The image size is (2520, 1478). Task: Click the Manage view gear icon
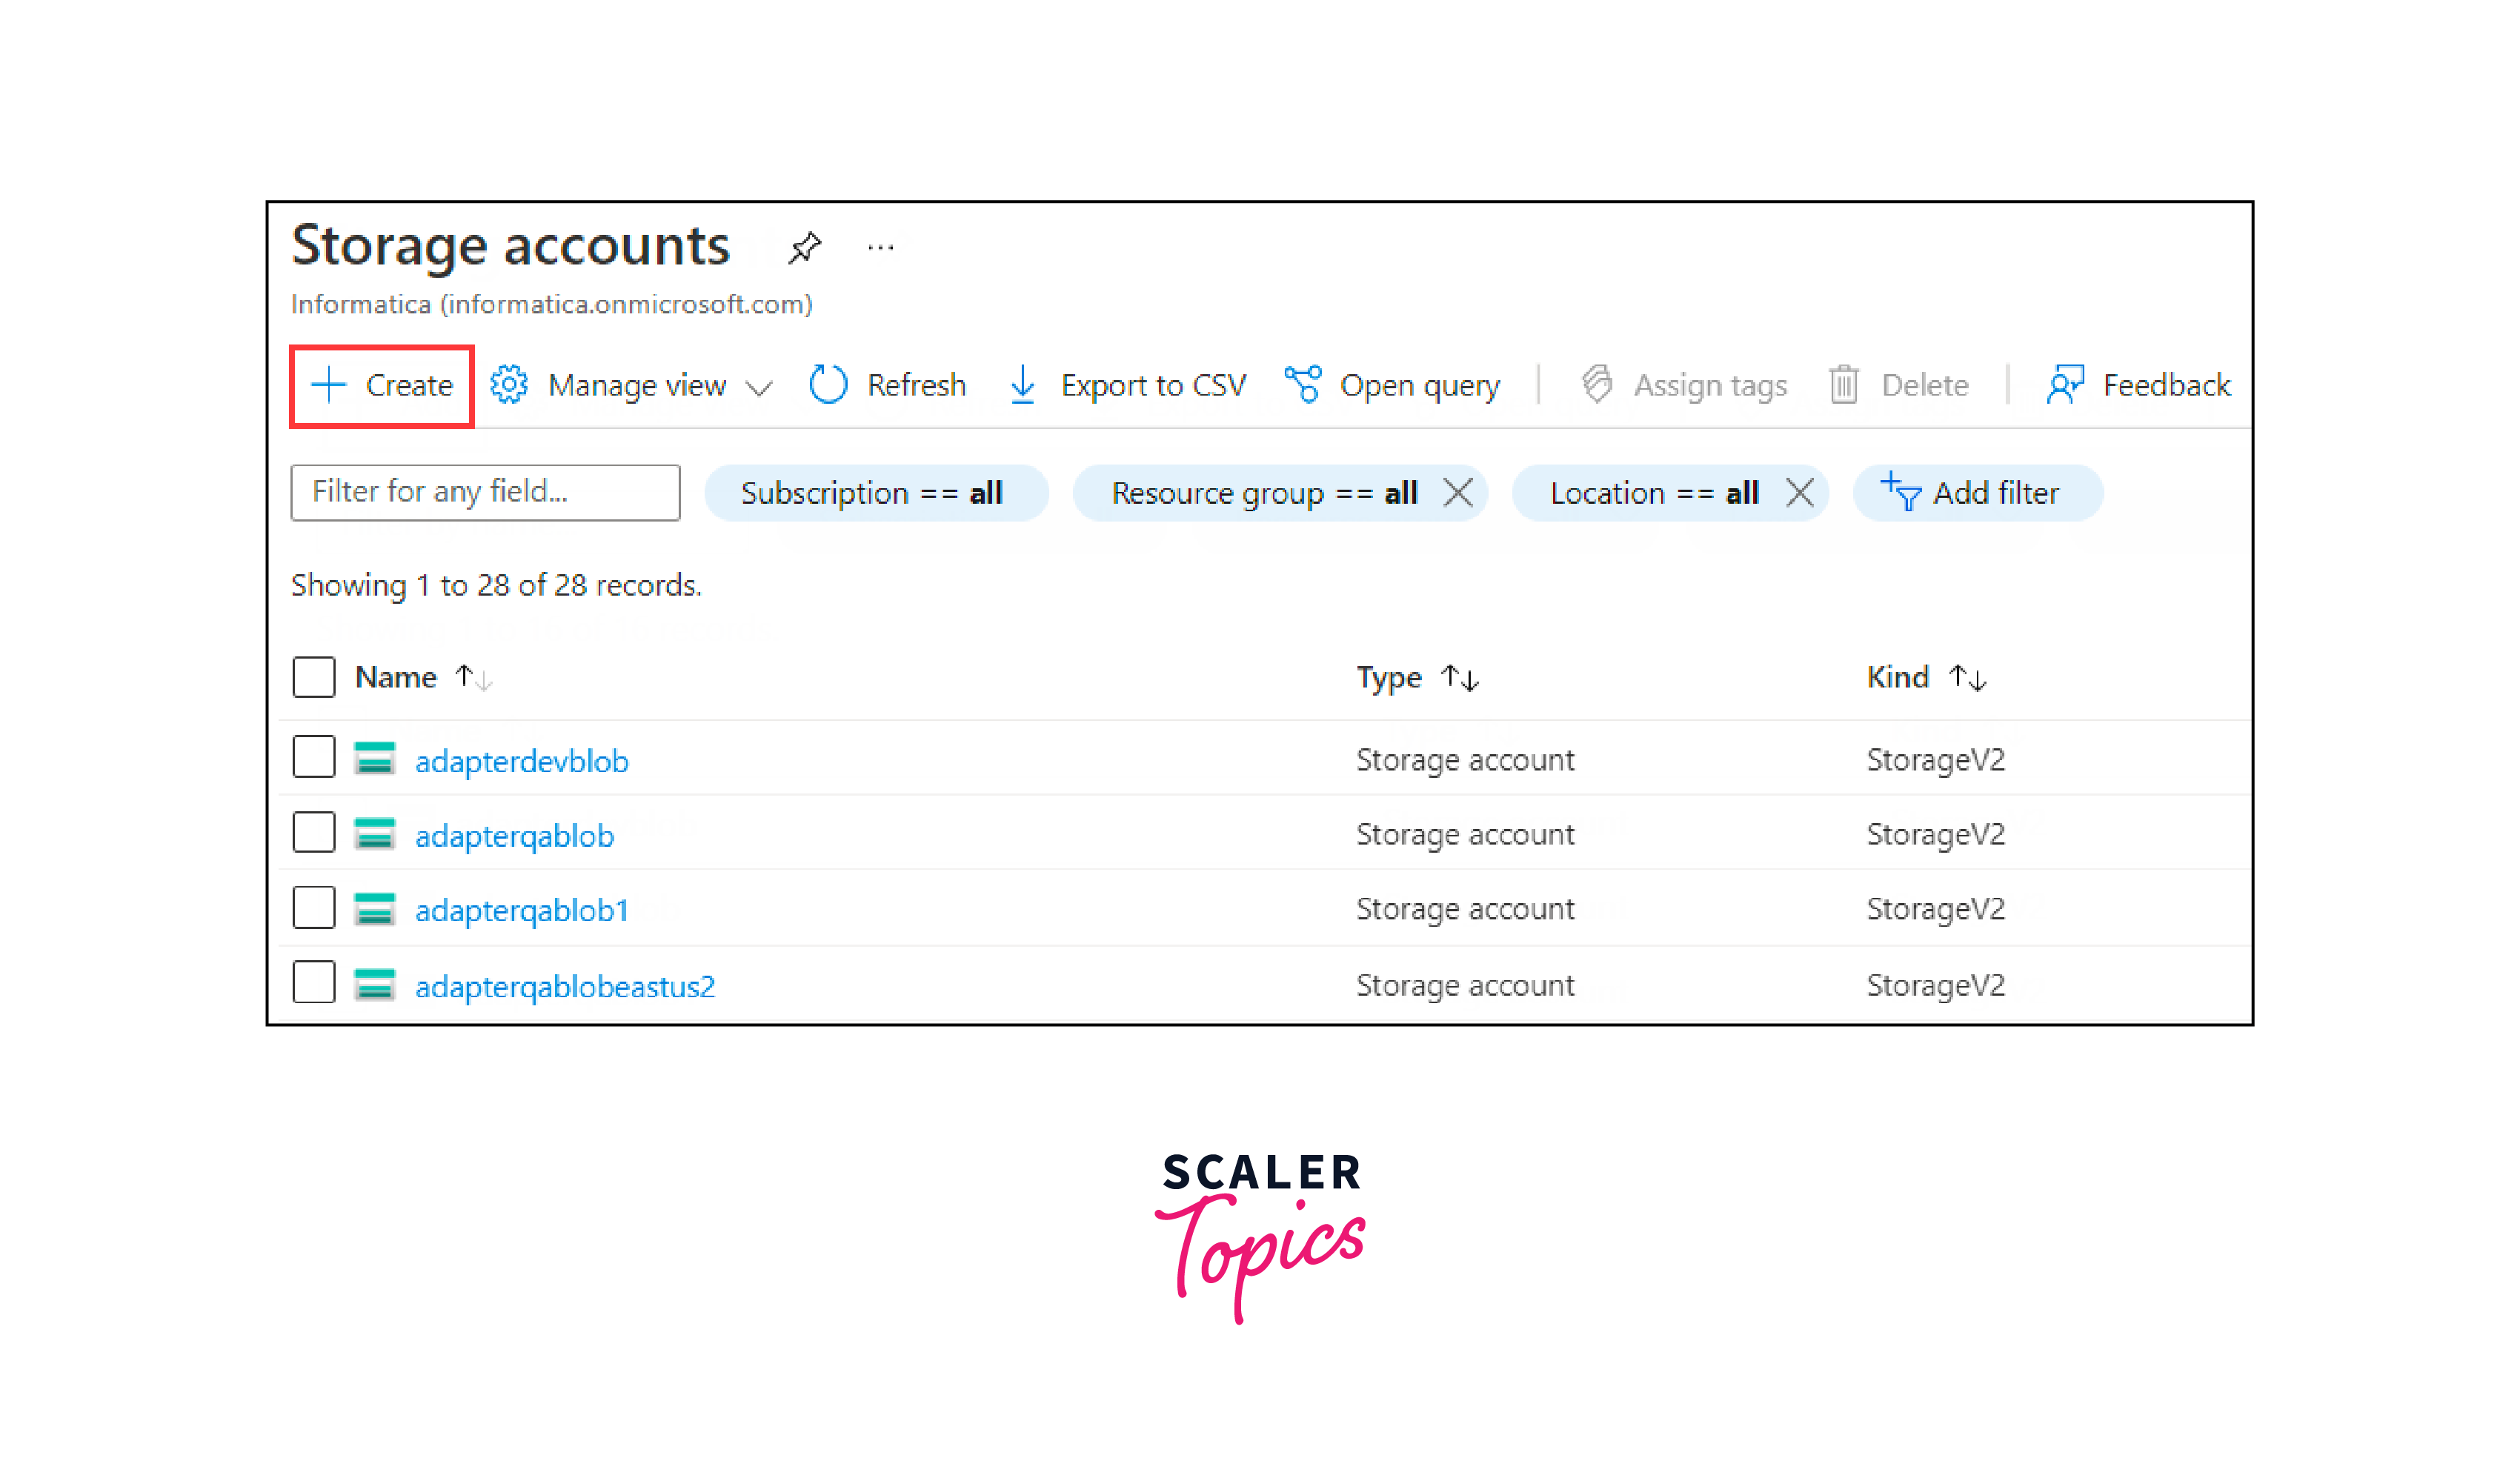(x=509, y=385)
